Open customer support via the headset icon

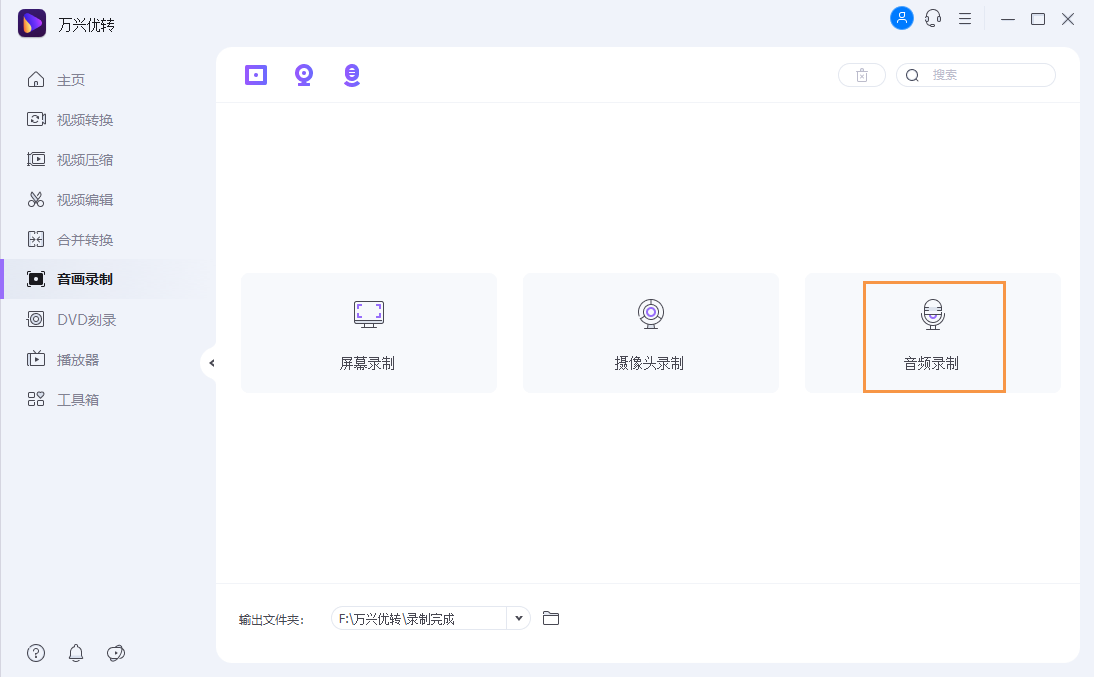[x=933, y=18]
